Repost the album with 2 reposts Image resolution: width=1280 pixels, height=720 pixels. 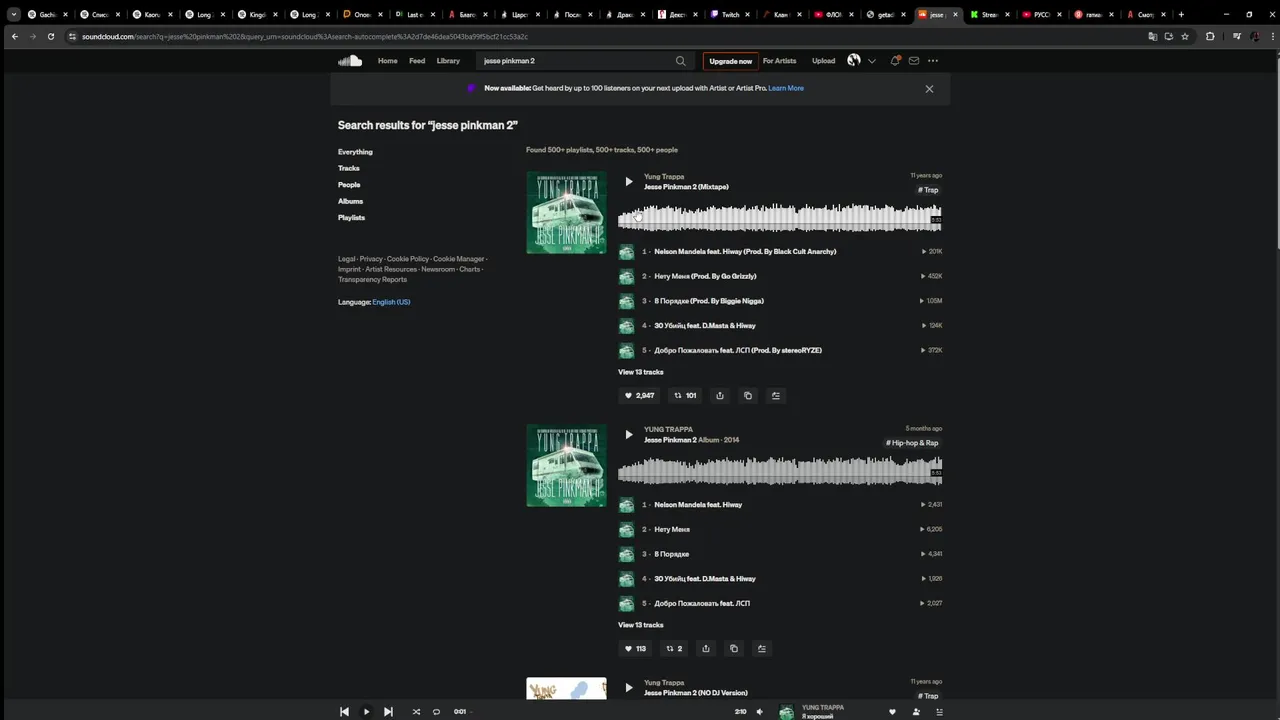click(674, 649)
